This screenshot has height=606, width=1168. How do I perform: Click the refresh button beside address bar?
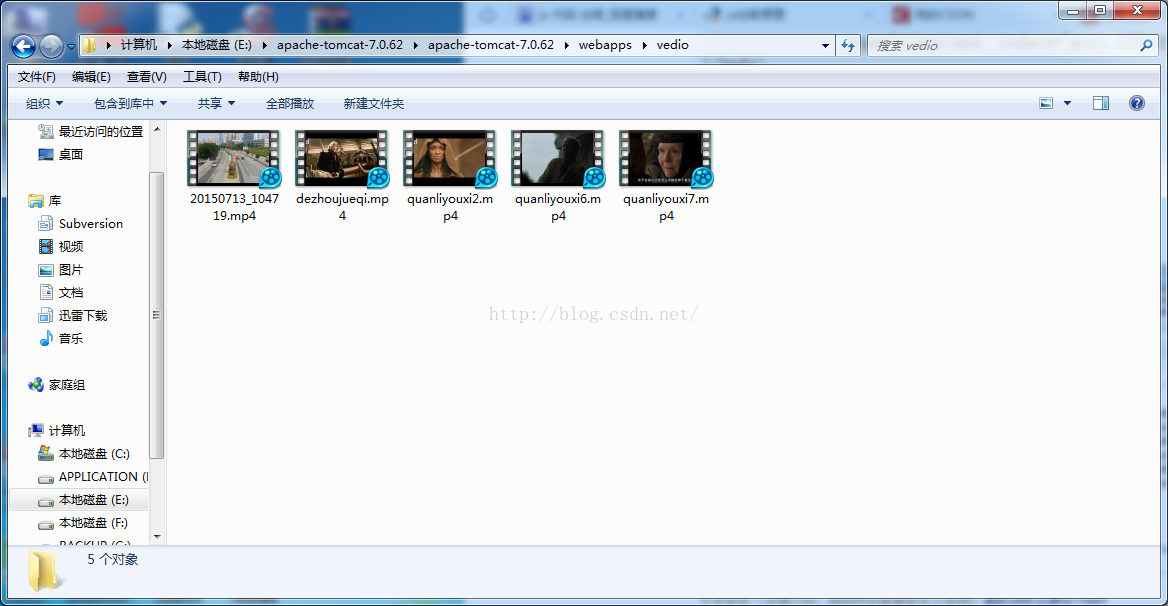click(848, 45)
